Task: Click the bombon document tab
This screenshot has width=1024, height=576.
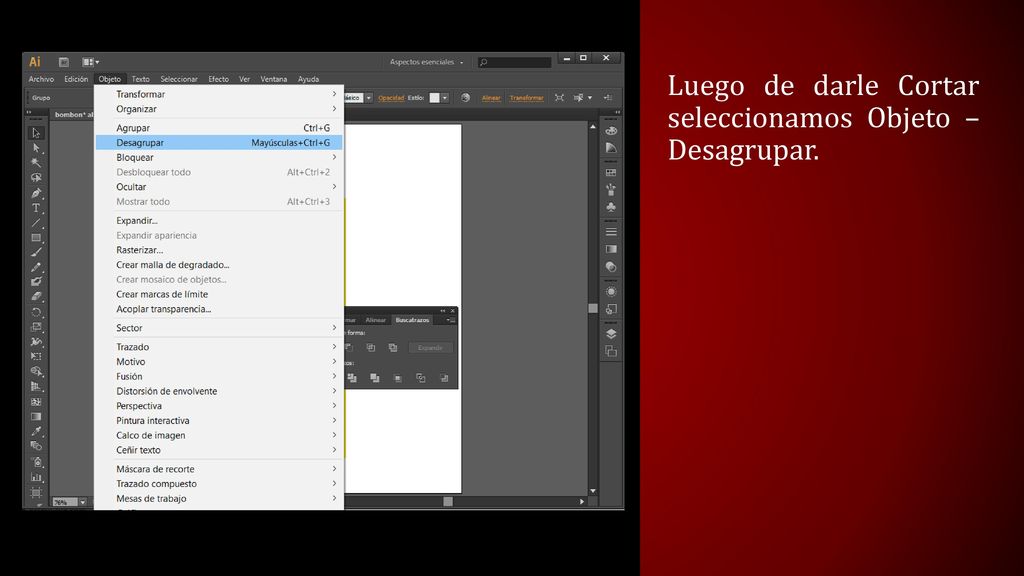Action: pos(73,114)
